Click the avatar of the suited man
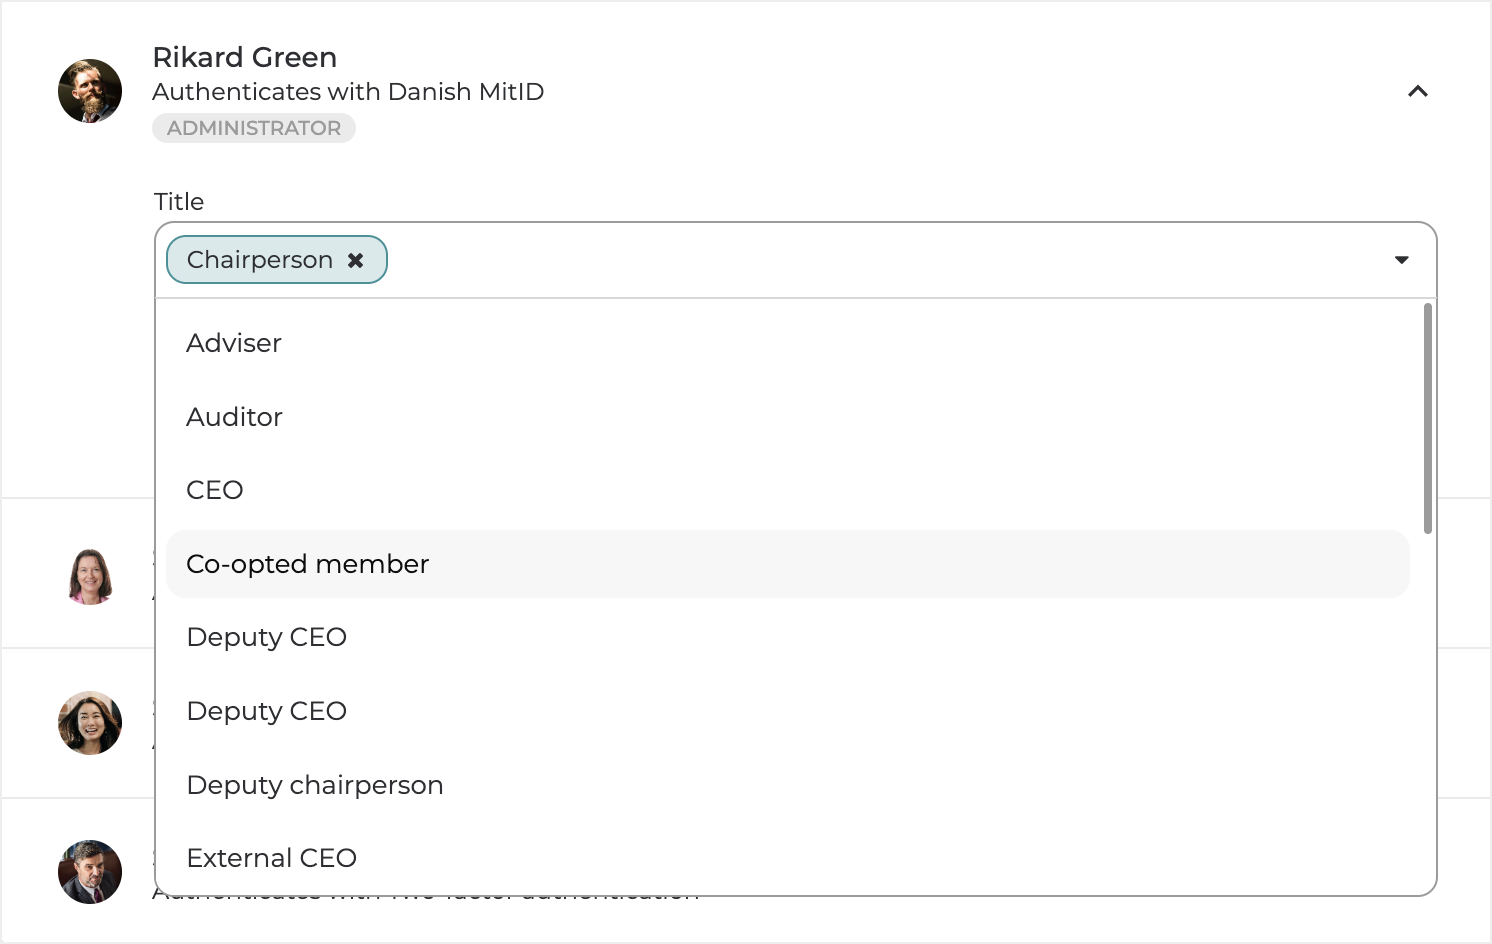1492x944 pixels. 90,872
